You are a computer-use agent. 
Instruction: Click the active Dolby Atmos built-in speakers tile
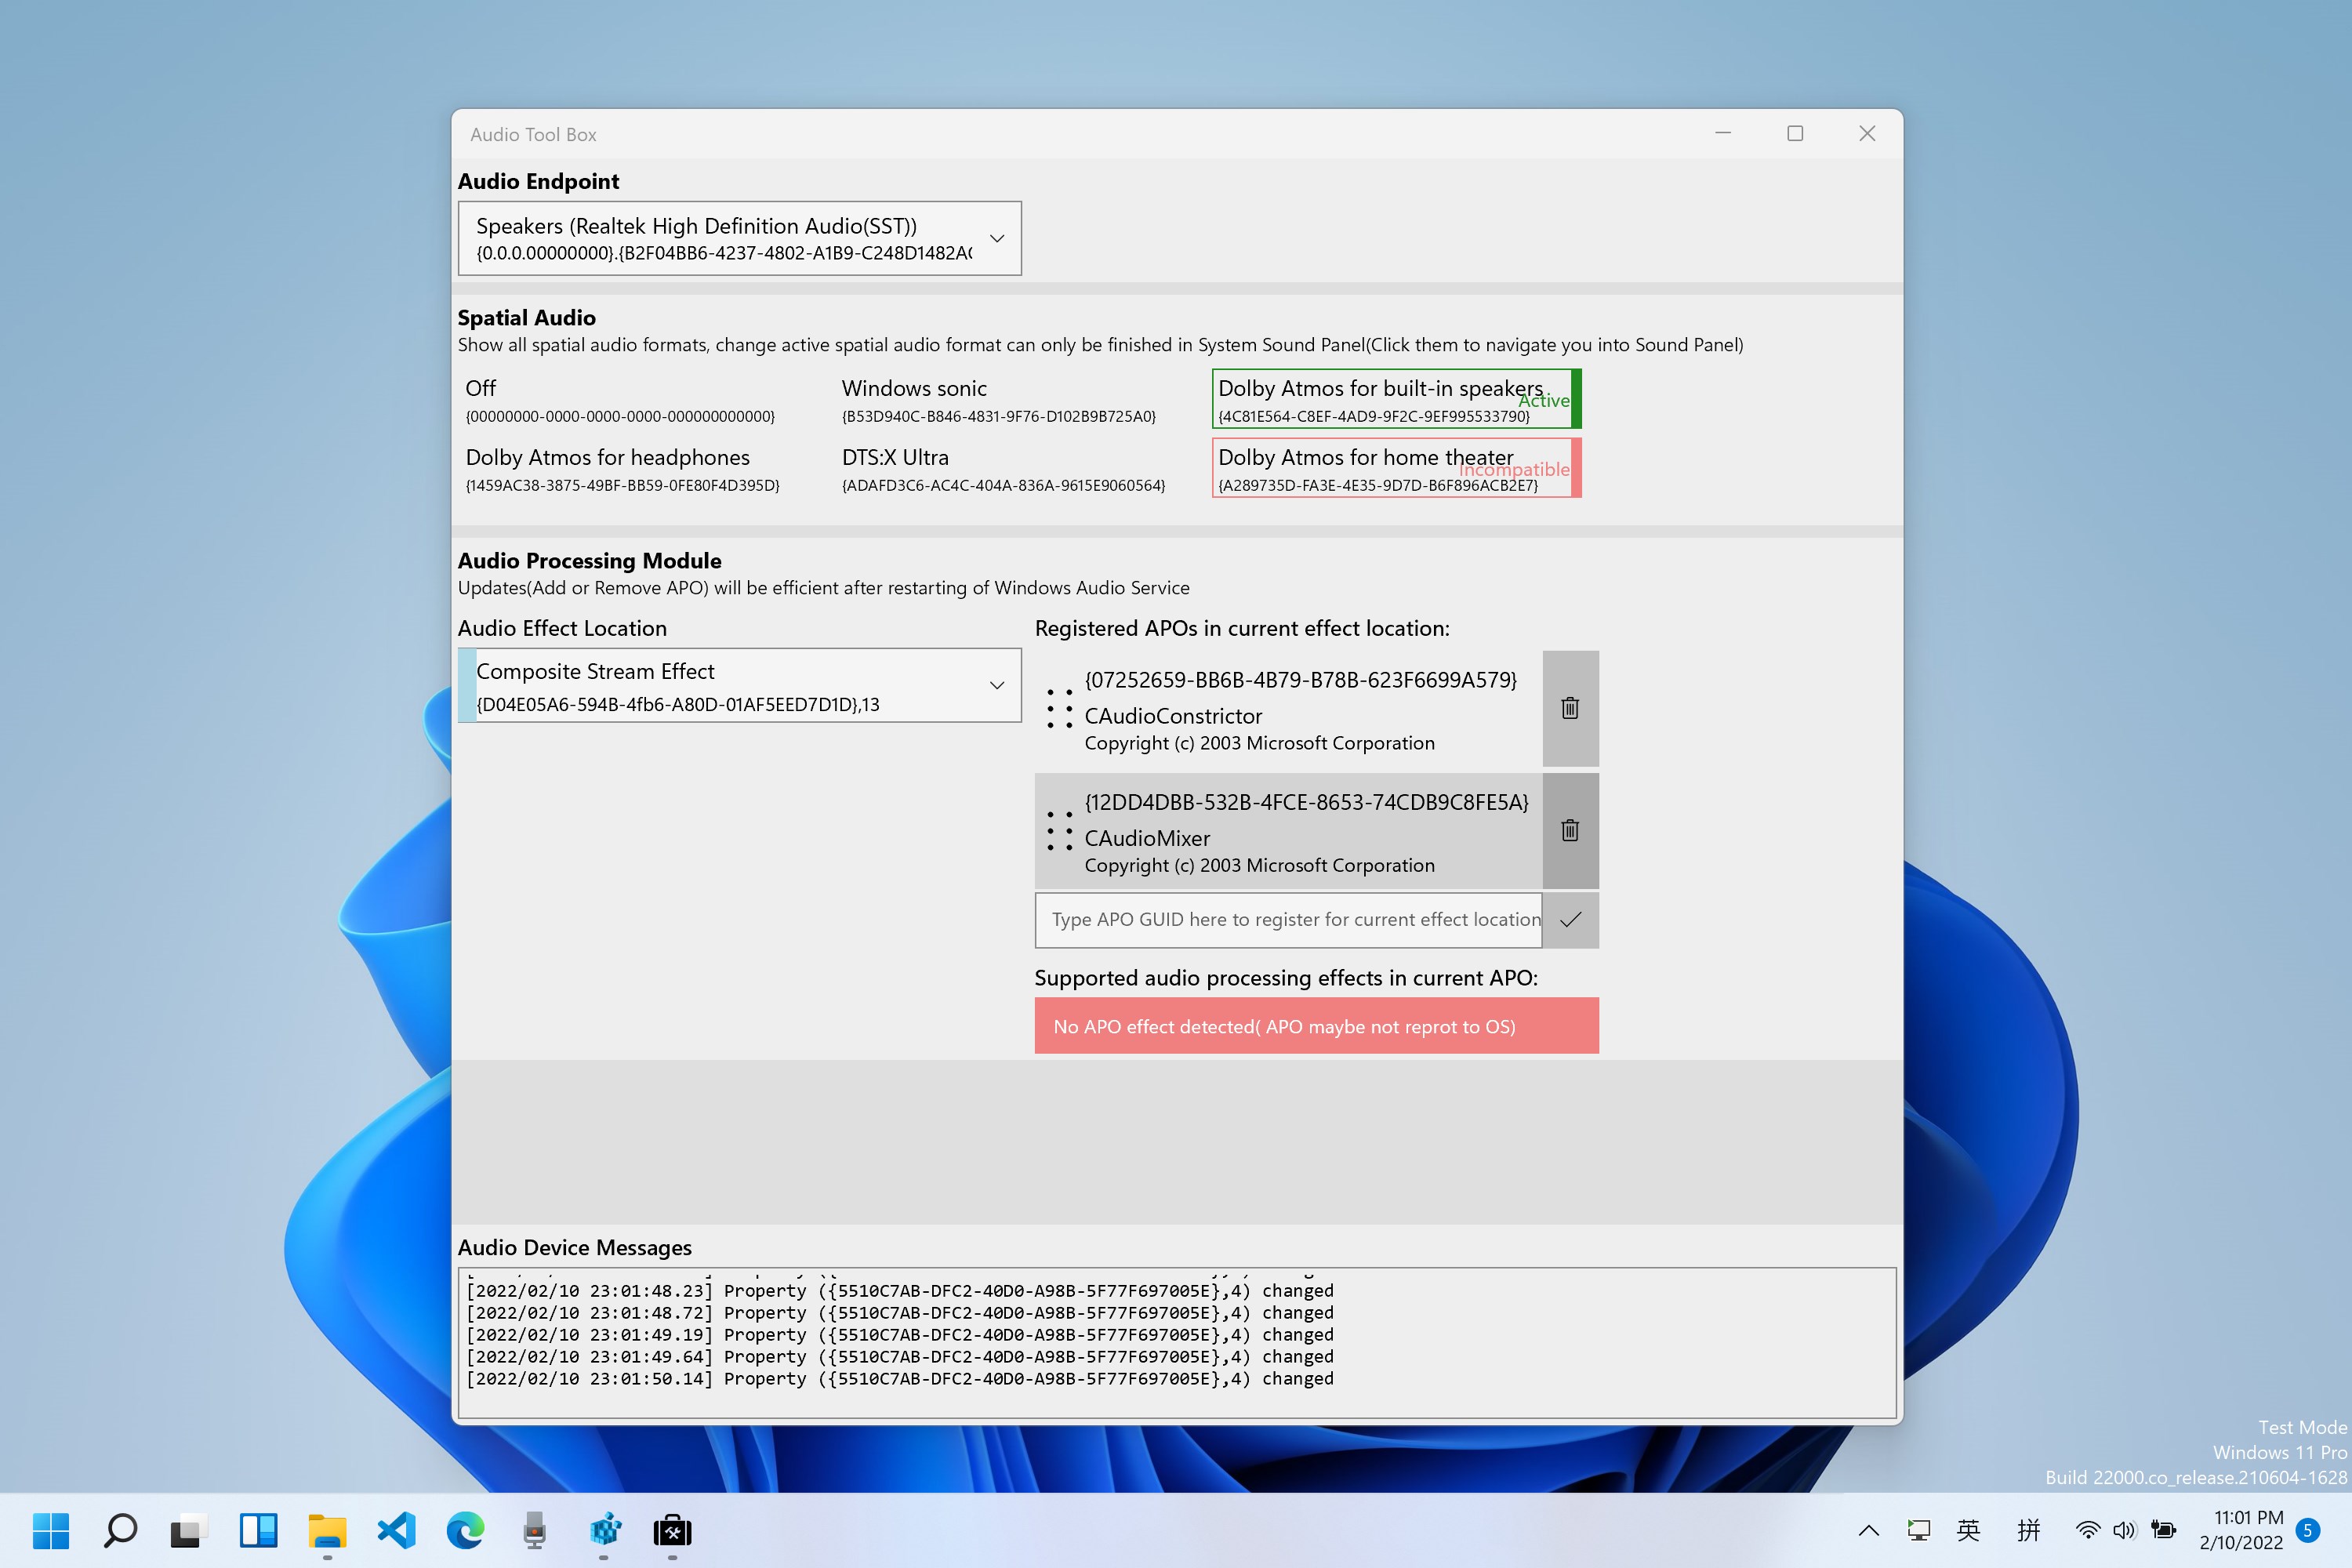pyautogui.click(x=1395, y=399)
